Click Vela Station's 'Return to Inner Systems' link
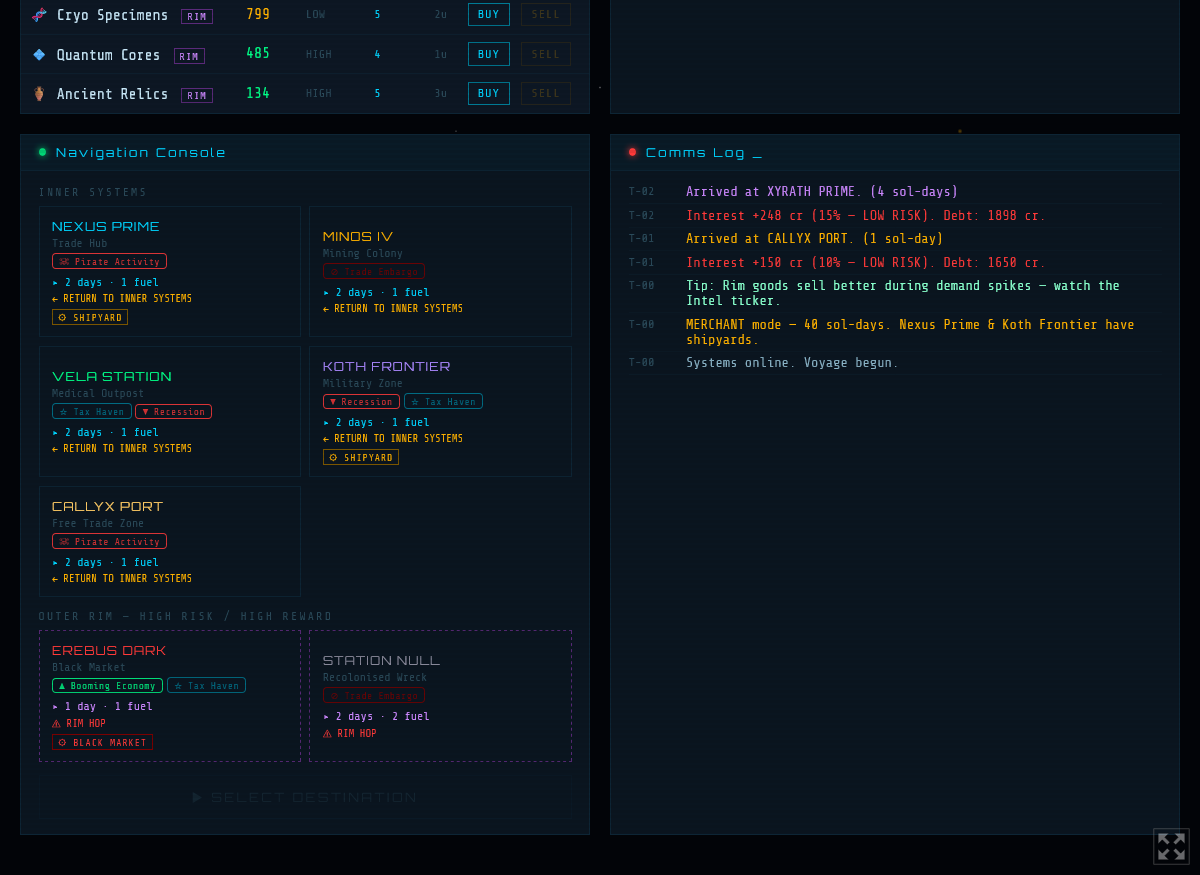Image resolution: width=1200 pixels, height=875 pixels. pos(122,449)
